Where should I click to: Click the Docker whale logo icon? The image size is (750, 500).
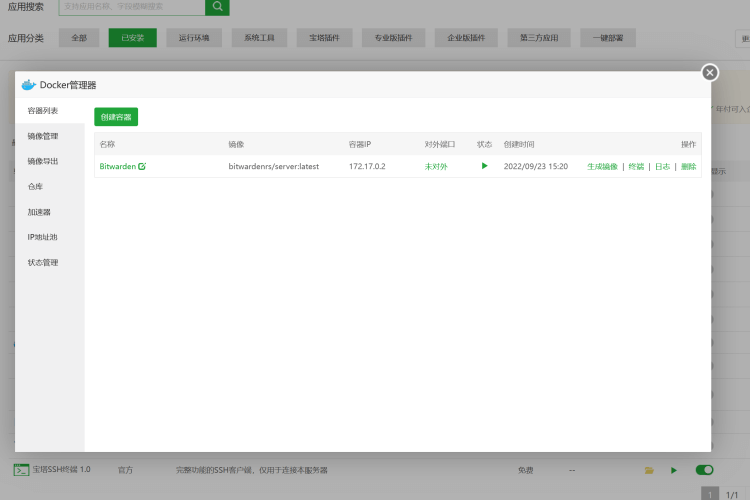click(29, 85)
